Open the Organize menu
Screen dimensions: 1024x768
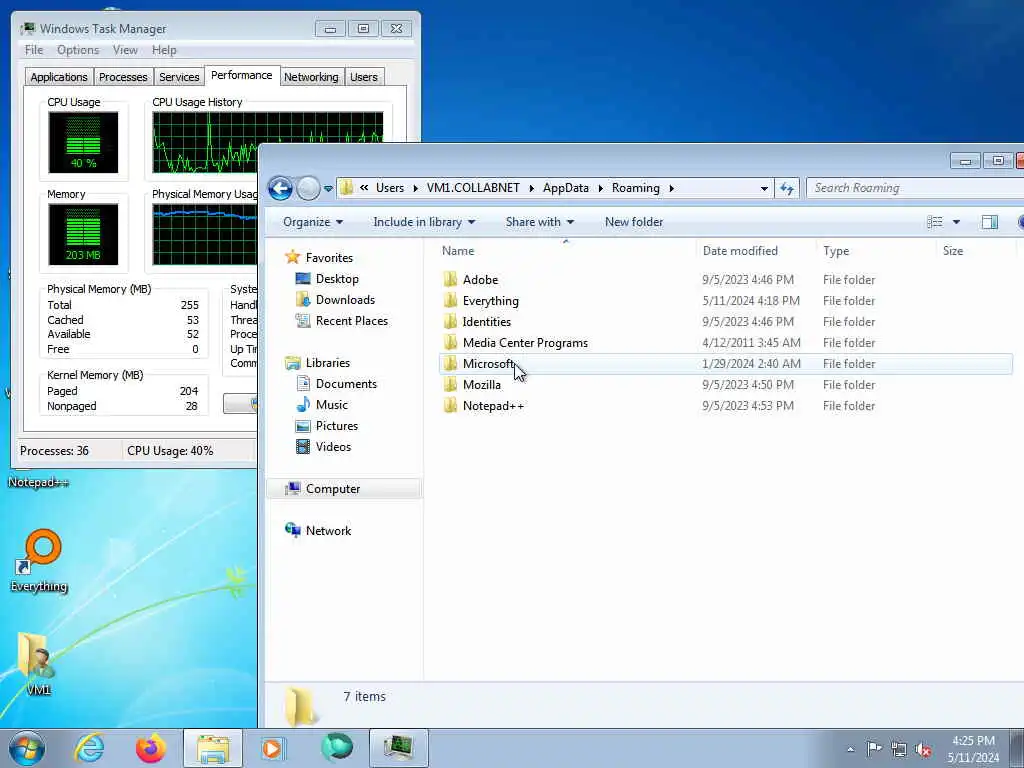[x=313, y=222]
